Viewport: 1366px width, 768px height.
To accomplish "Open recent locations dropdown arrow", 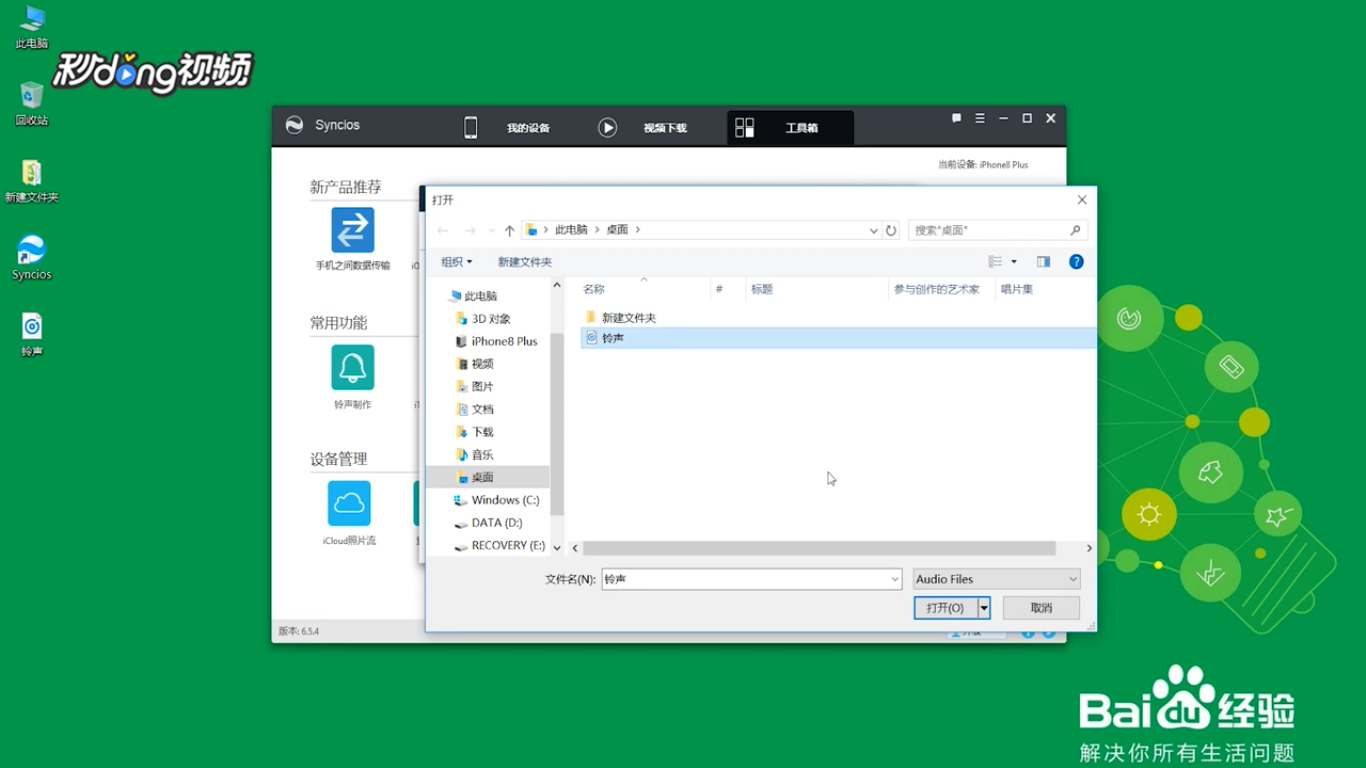I will point(491,231).
